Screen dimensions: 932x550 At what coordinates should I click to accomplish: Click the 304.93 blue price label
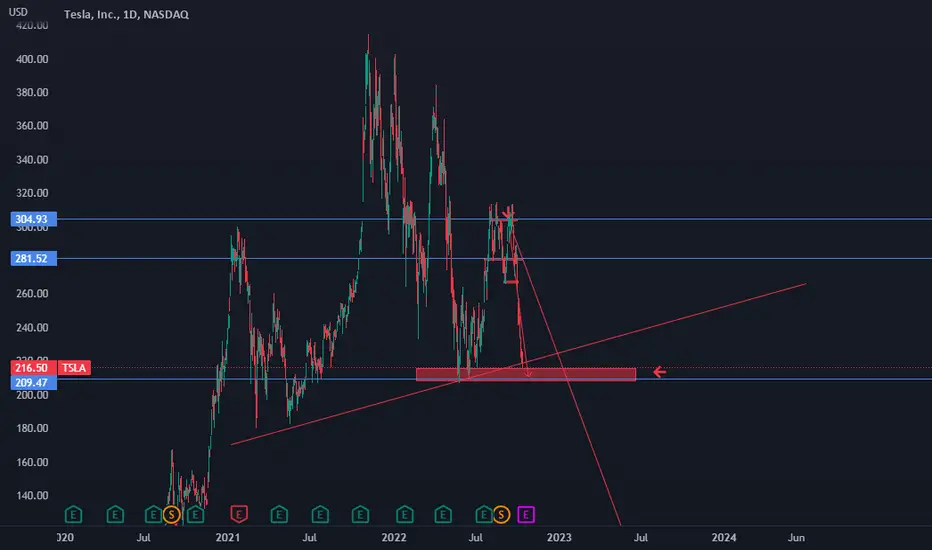tap(33, 219)
